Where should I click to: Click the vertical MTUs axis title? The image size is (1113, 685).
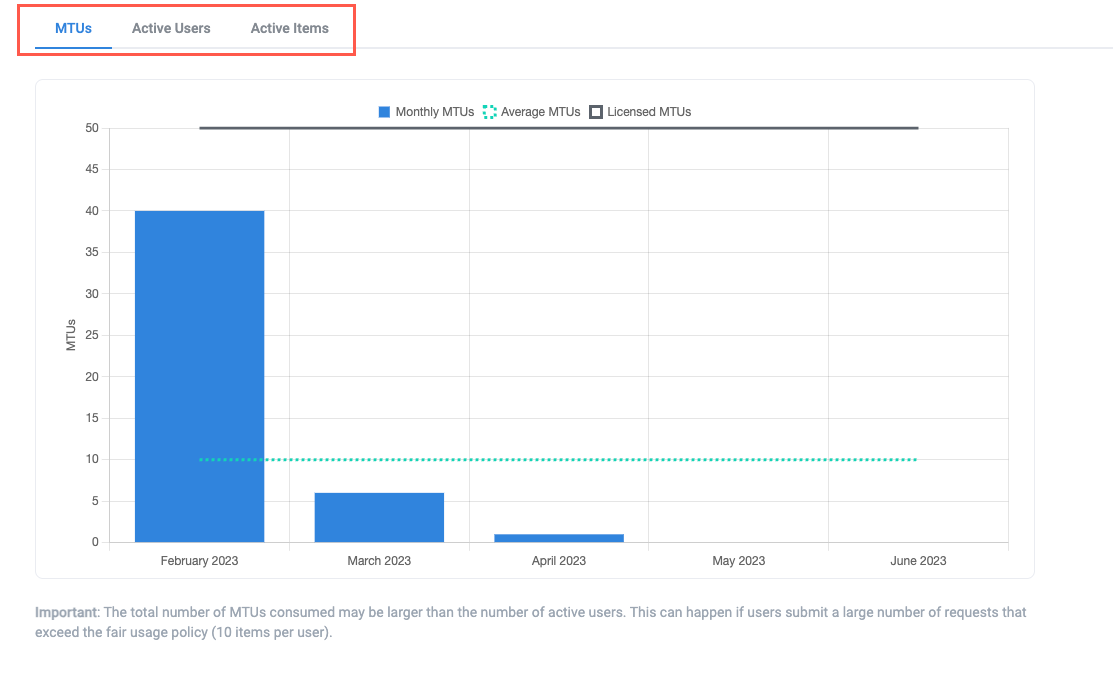click(x=71, y=335)
